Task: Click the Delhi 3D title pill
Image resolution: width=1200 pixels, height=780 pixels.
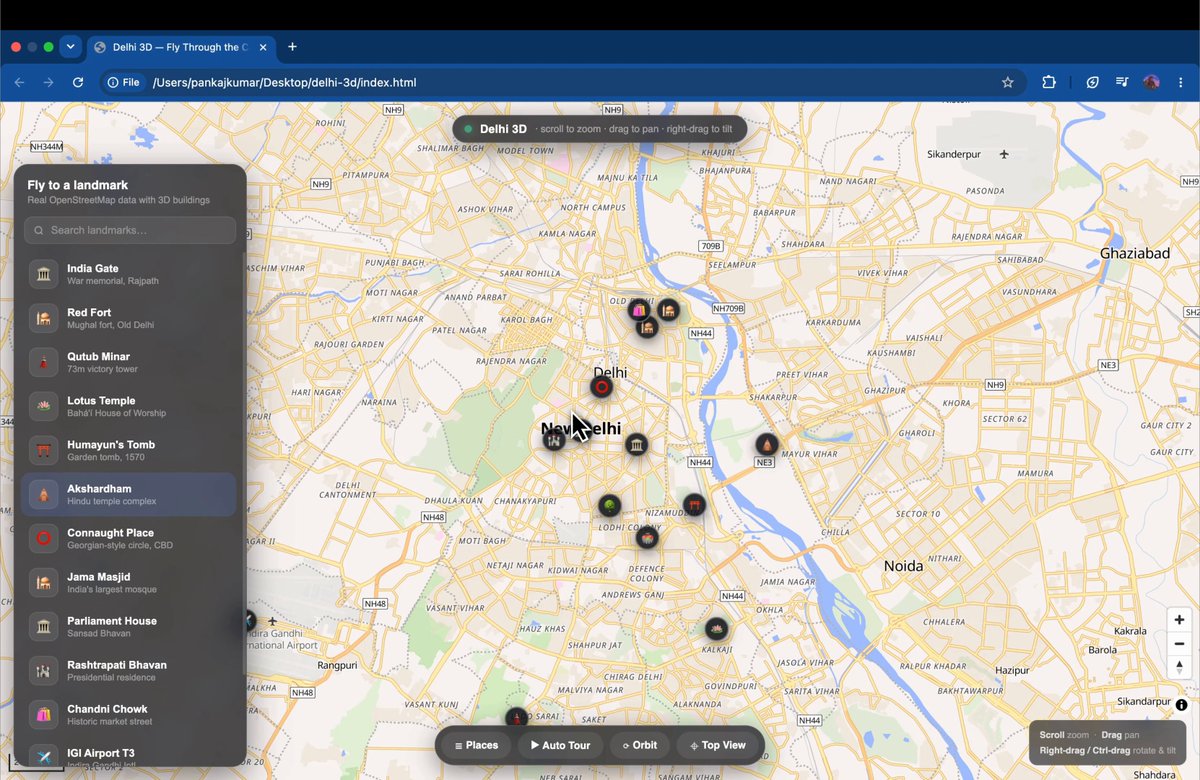Action: click(599, 129)
